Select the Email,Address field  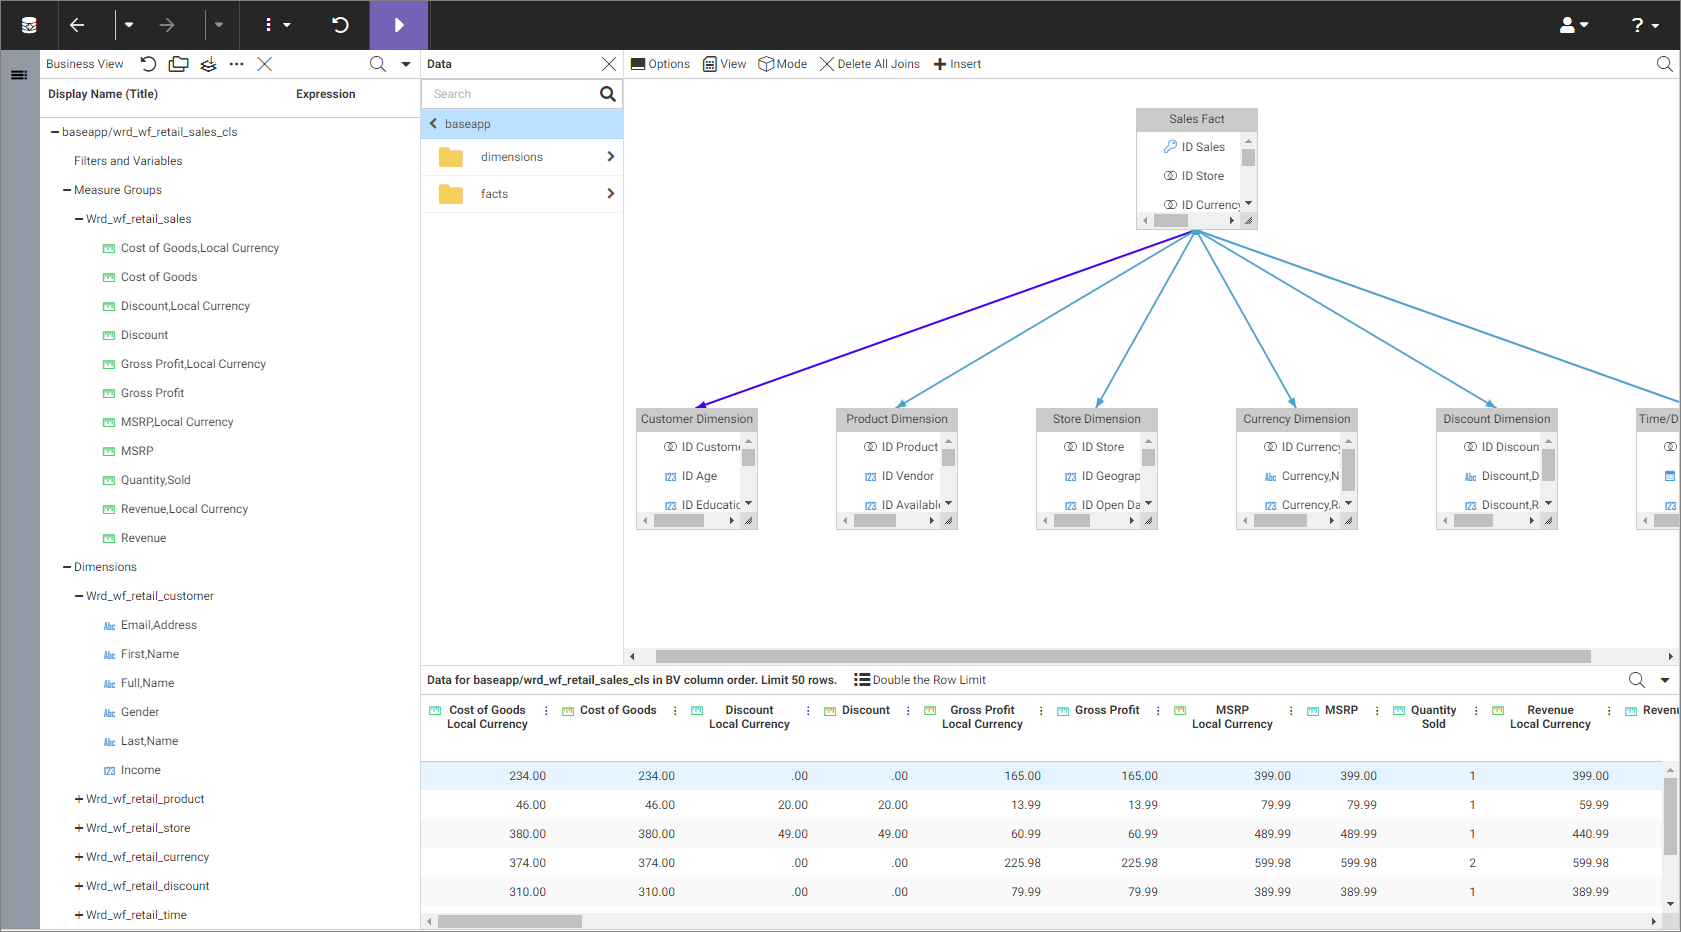pos(159,625)
